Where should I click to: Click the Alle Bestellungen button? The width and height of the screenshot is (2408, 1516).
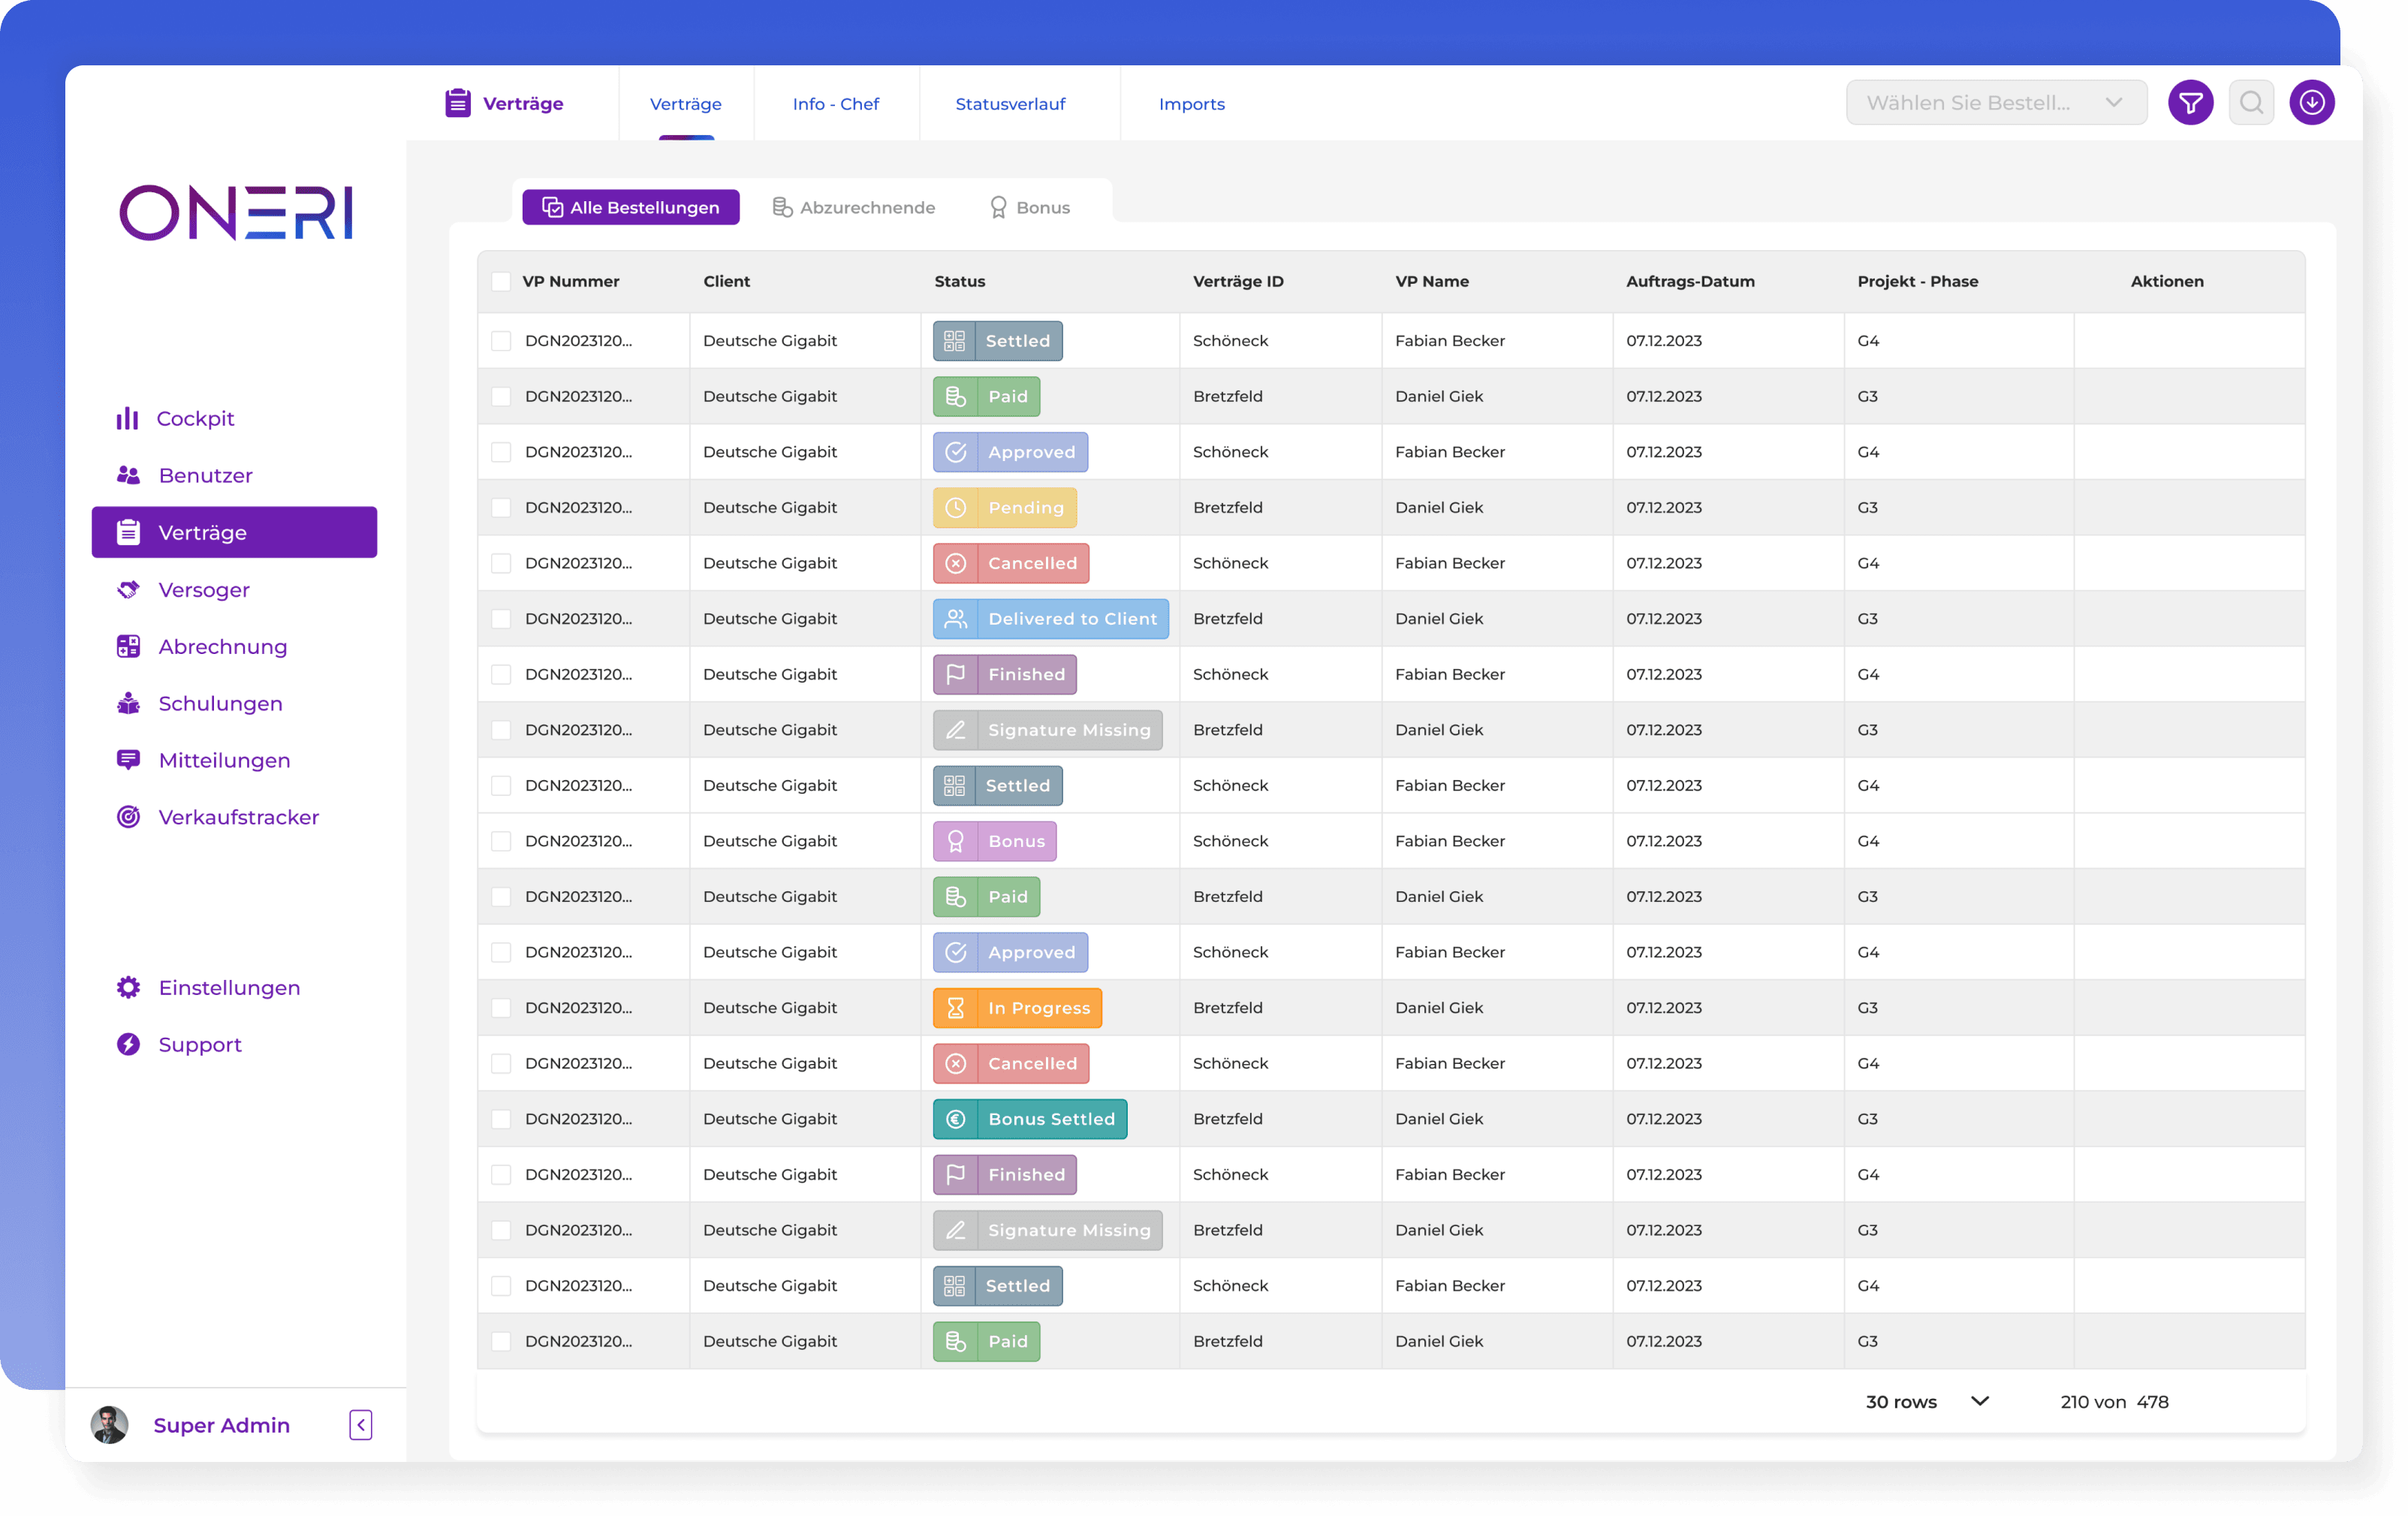(x=630, y=207)
